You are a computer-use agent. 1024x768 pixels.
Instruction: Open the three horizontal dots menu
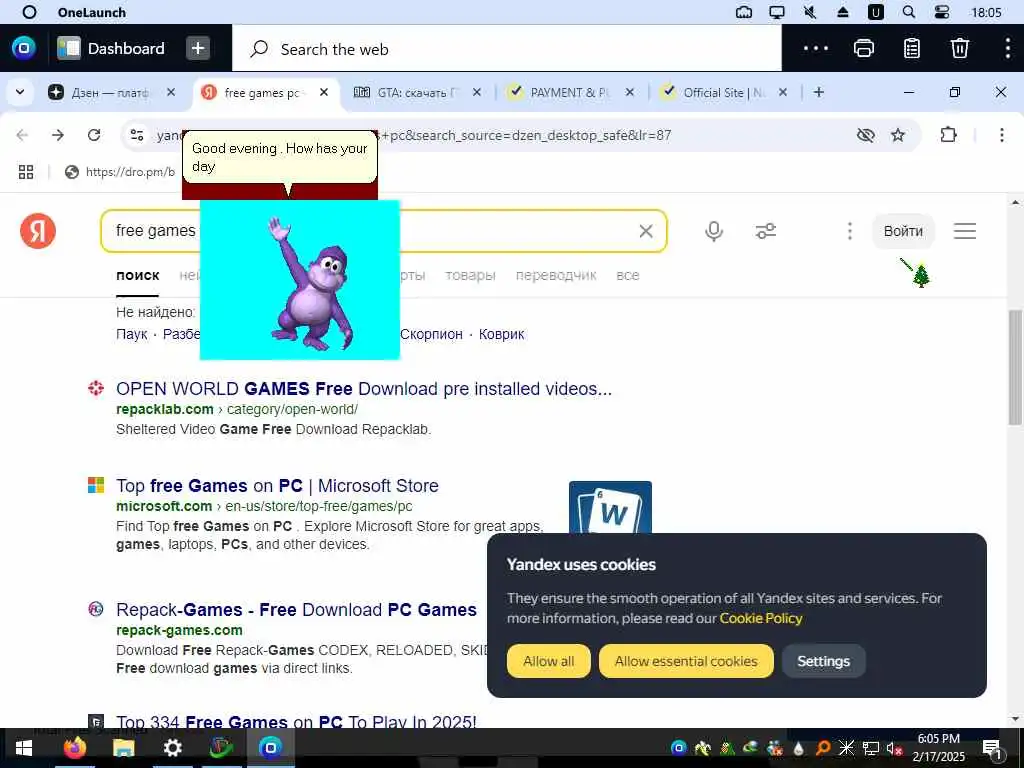[816, 48]
